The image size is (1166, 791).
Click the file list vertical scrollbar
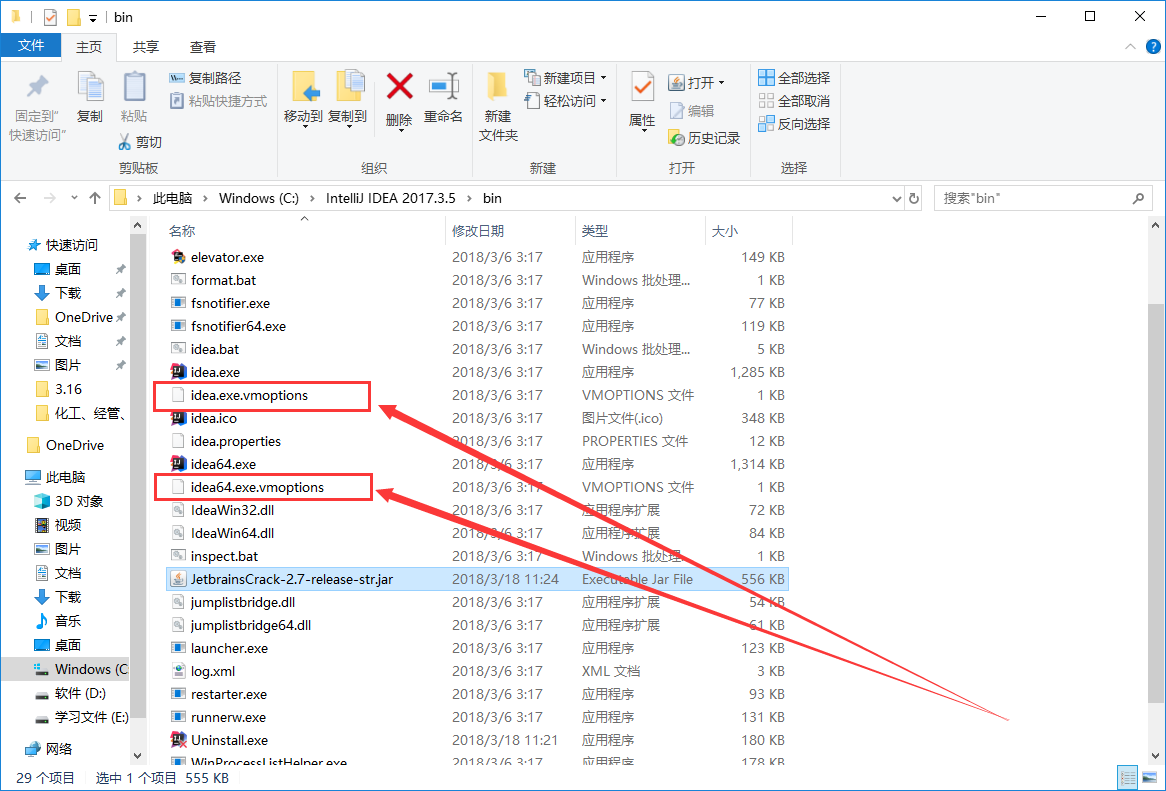1156,502
